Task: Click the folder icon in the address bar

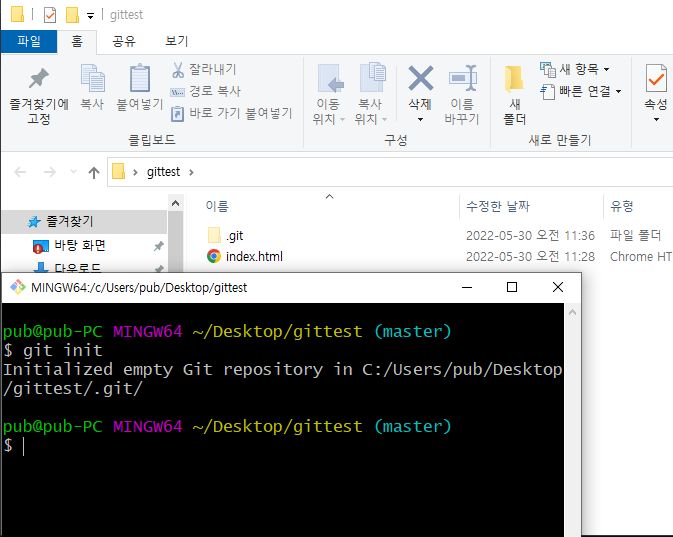Action: click(118, 171)
